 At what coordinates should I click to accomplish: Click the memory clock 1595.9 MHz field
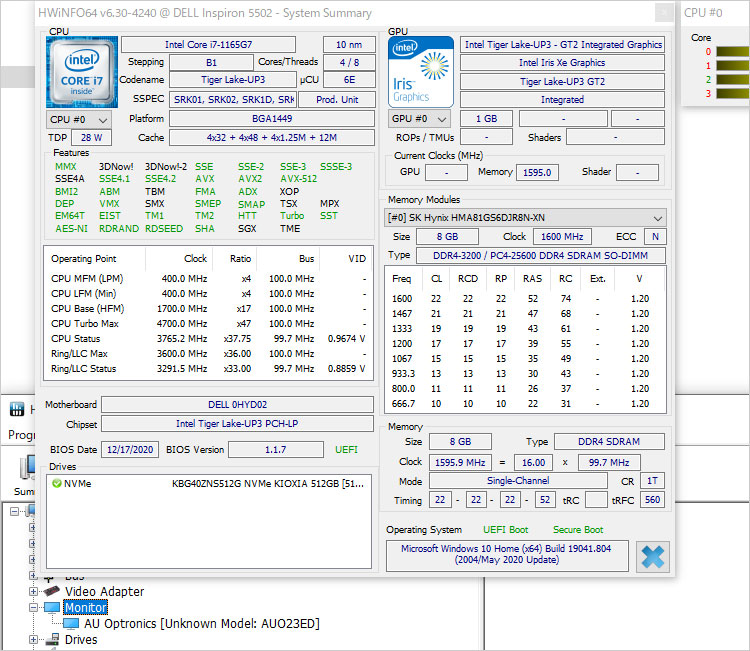(x=460, y=463)
